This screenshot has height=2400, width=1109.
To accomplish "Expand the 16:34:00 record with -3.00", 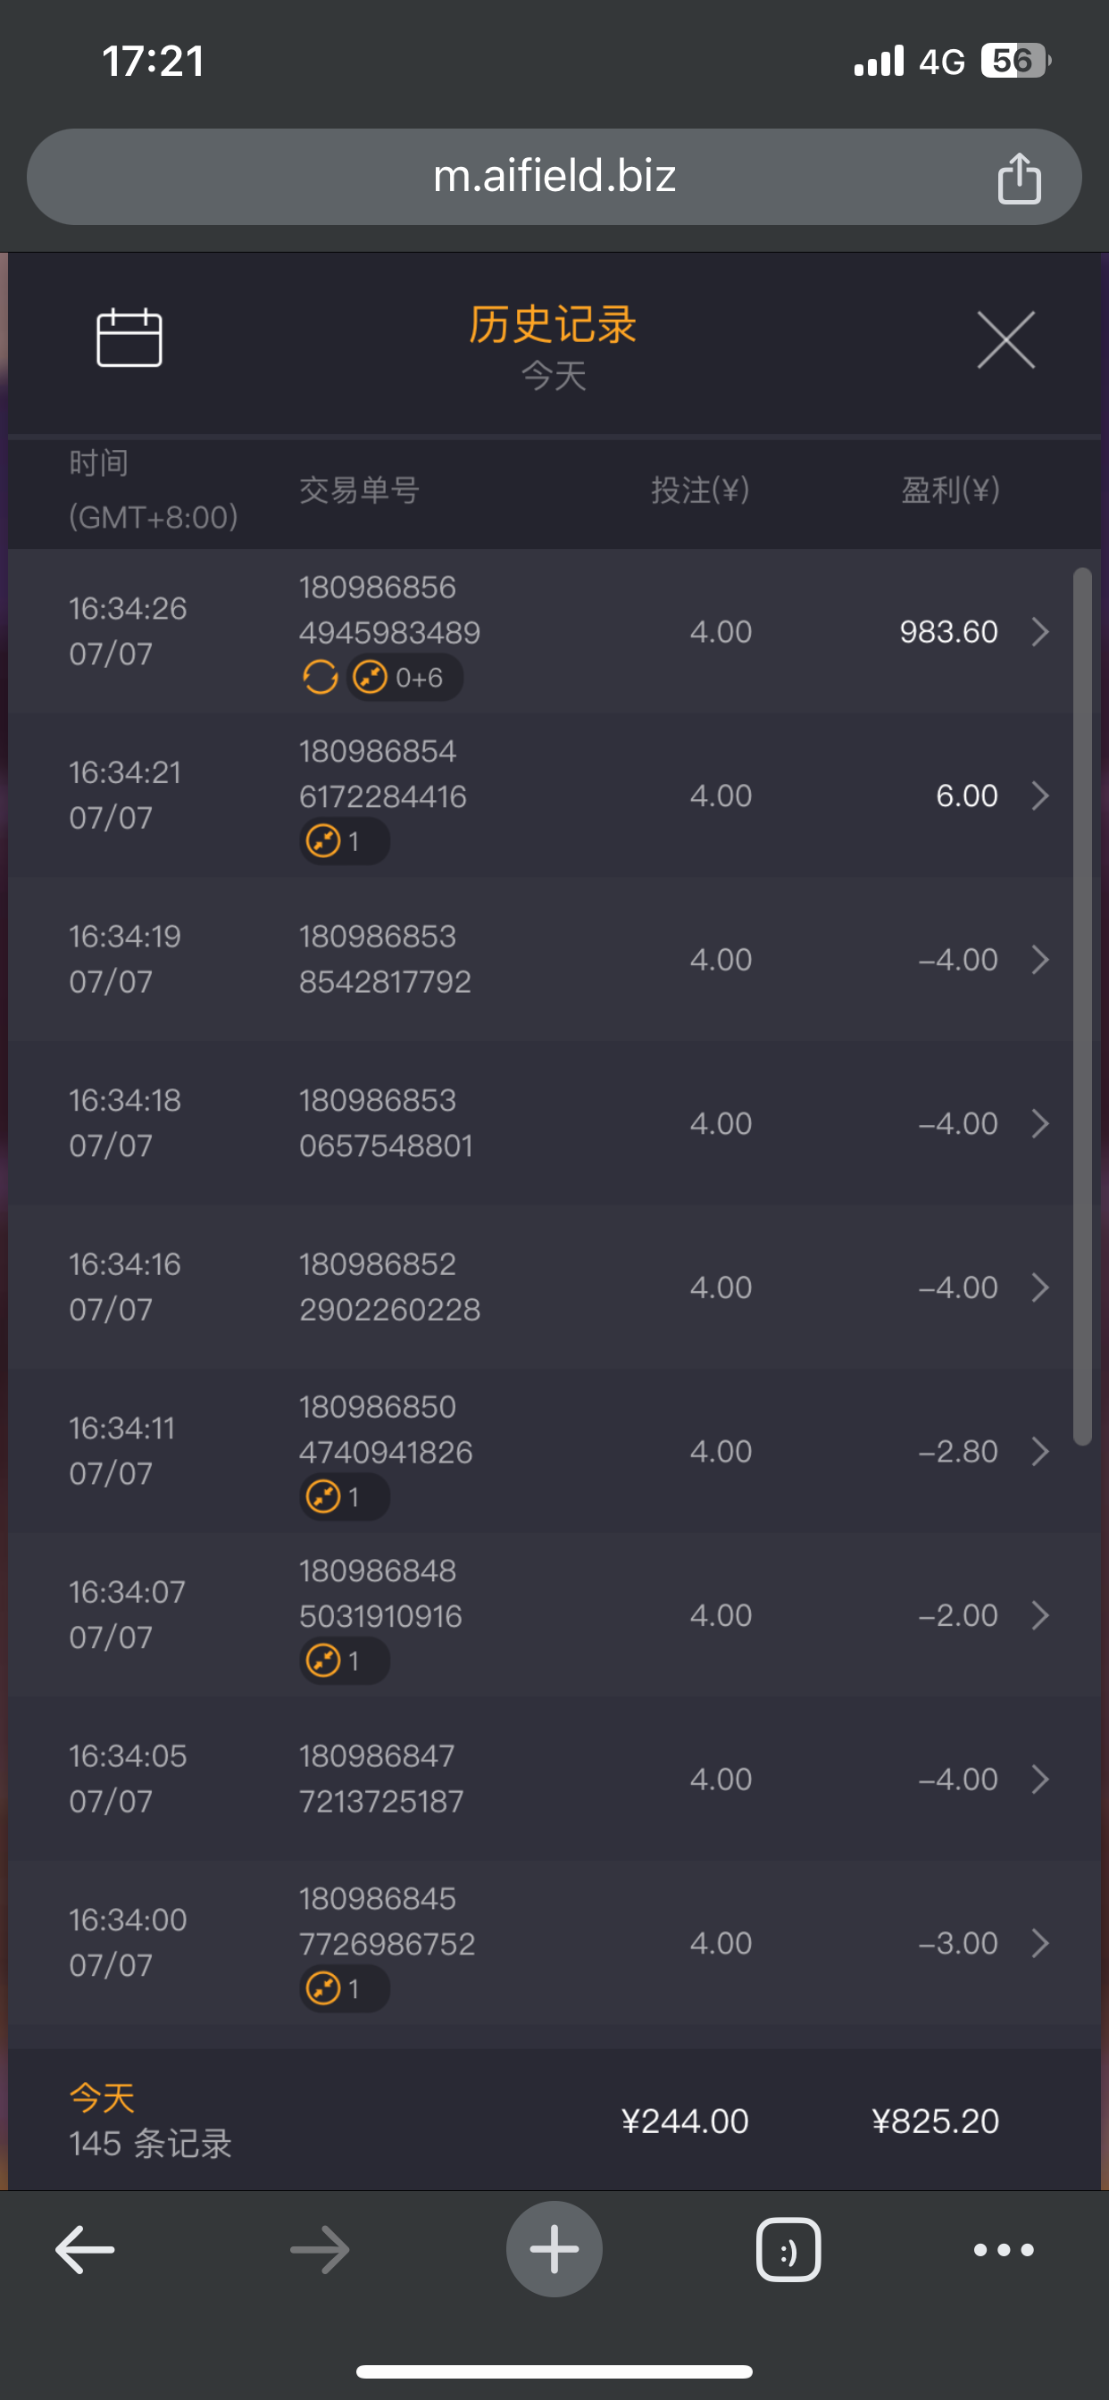I will click(x=1040, y=1943).
